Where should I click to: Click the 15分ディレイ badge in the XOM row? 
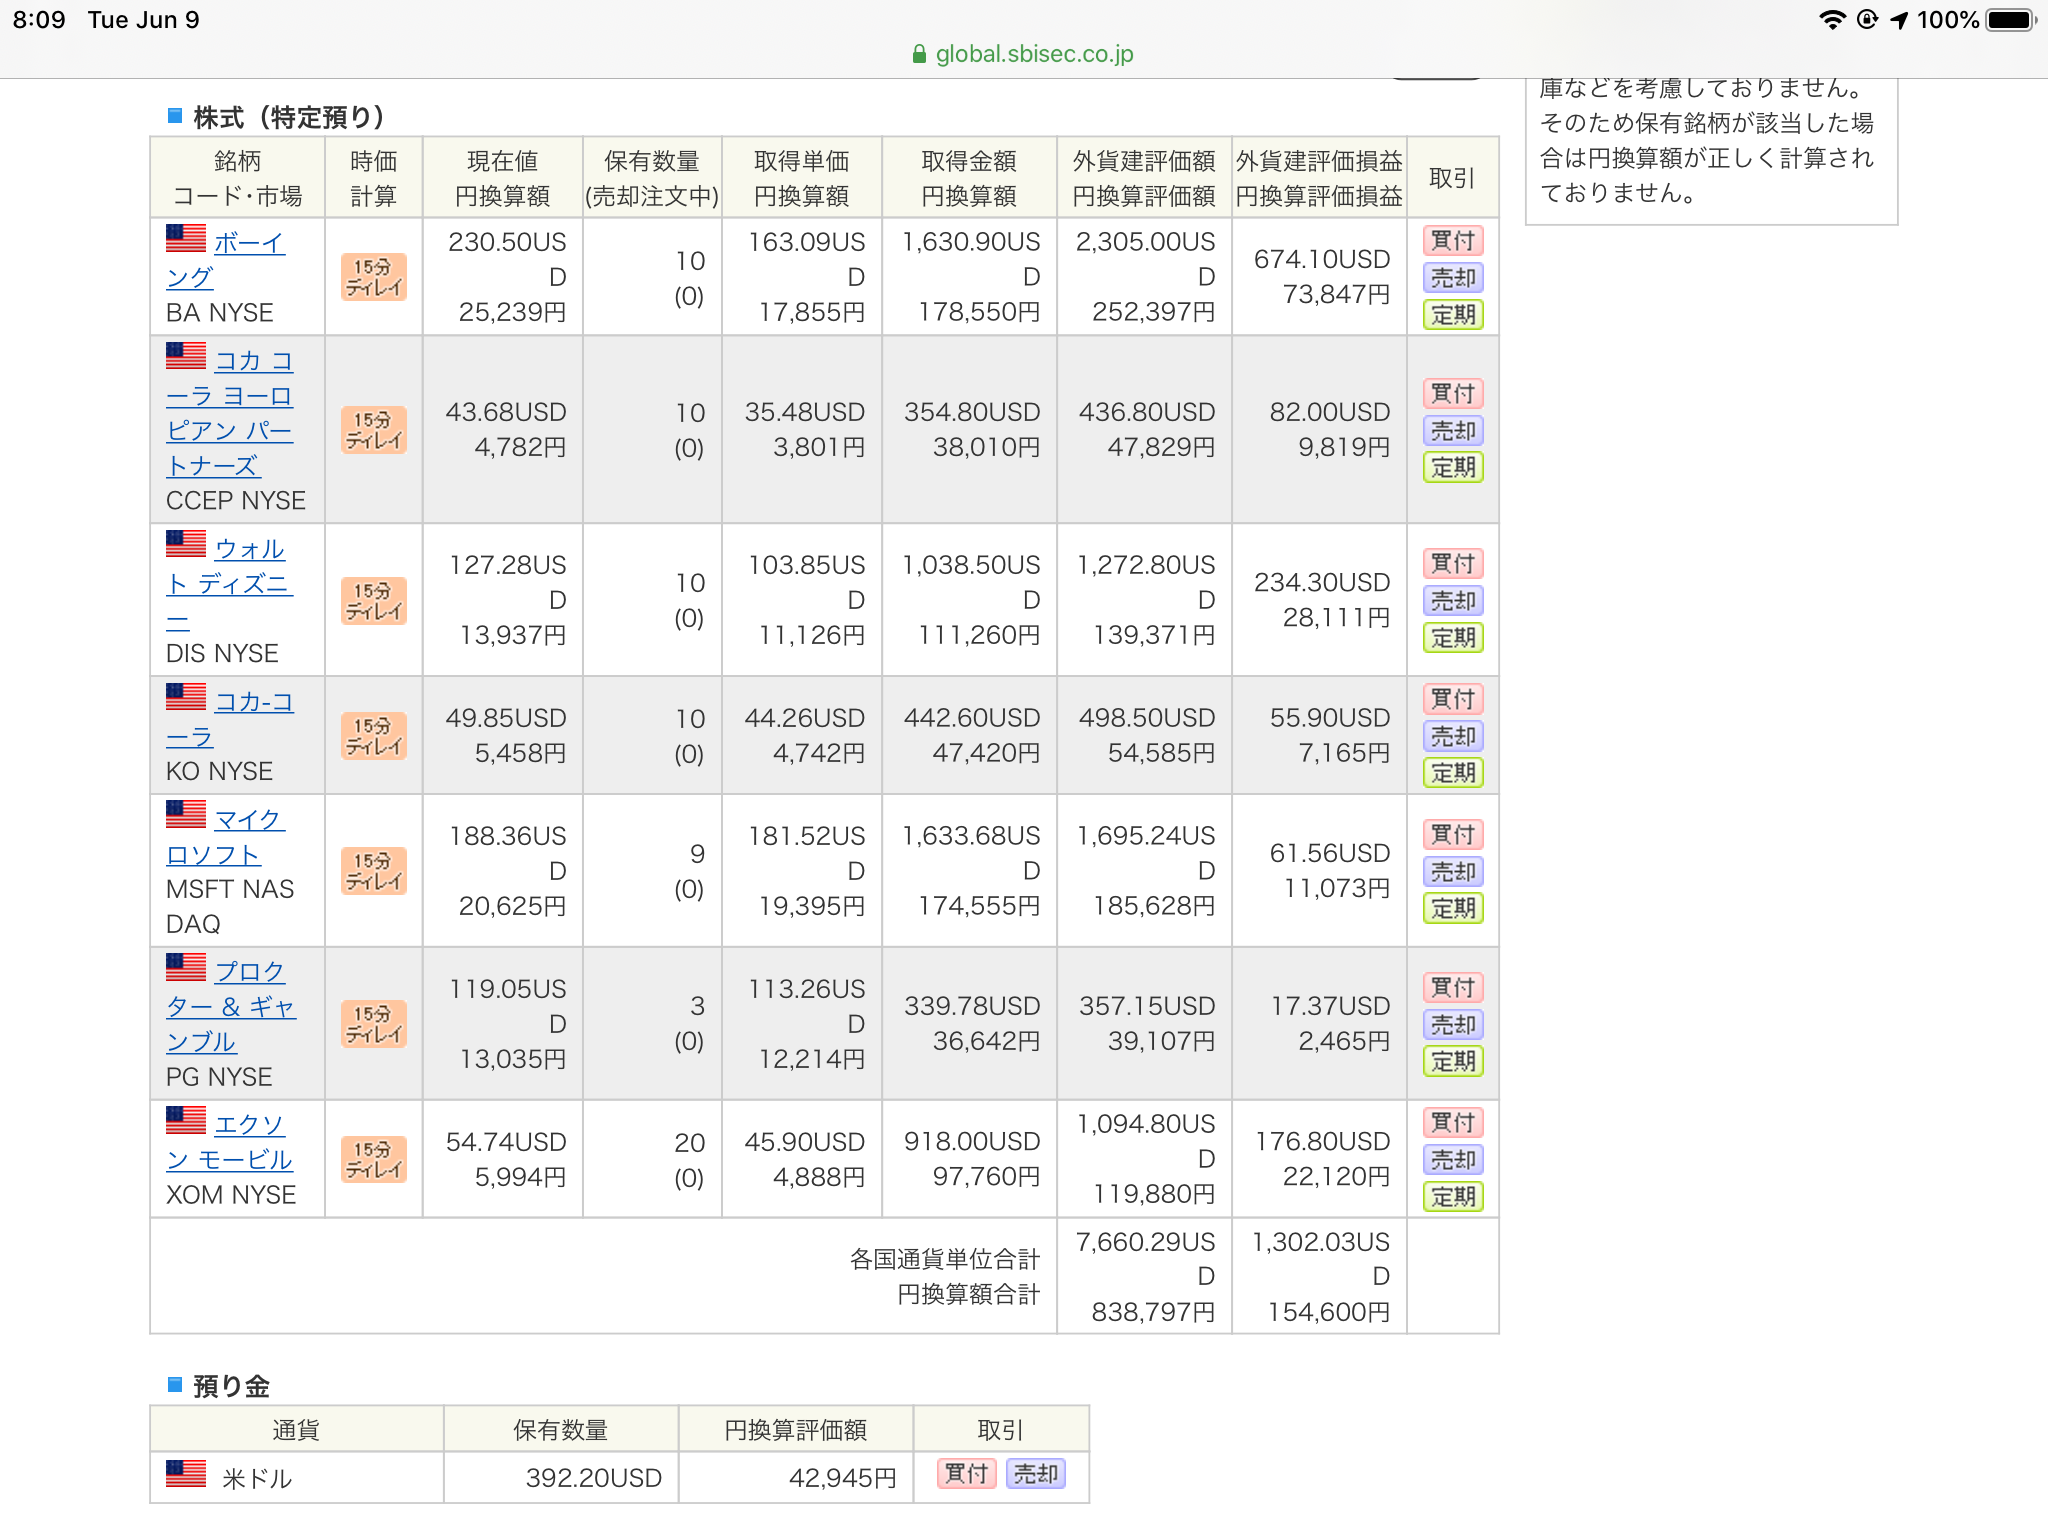(x=374, y=1159)
